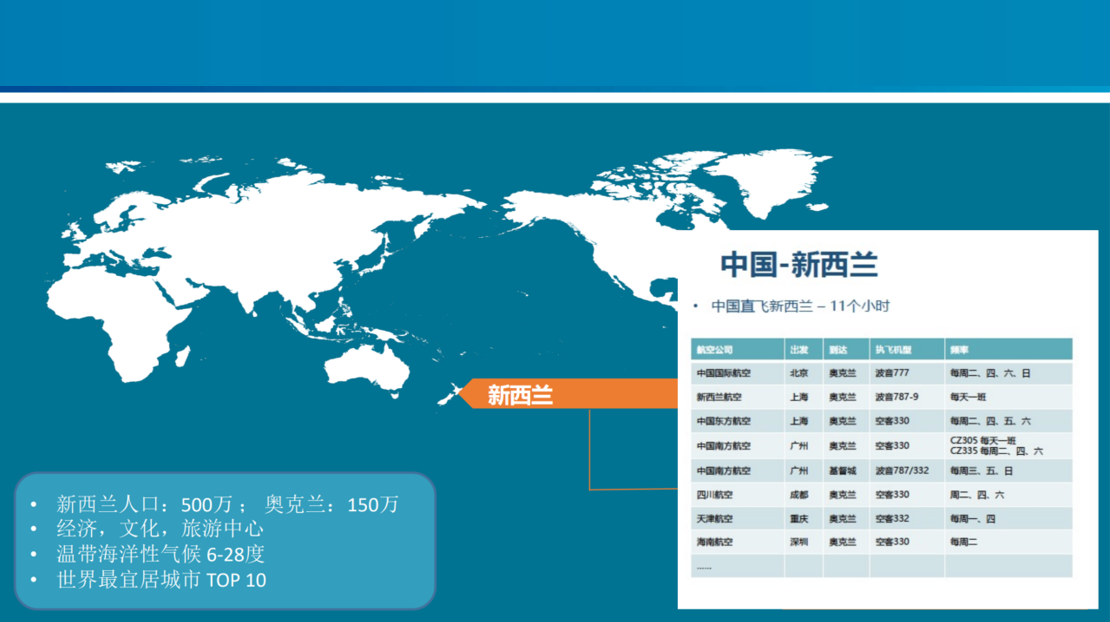The height and width of the screenshot is (622, 1110).
Task: Click the 执飞机型 column header
Action: pyautogui.click(x=893, y=350)
